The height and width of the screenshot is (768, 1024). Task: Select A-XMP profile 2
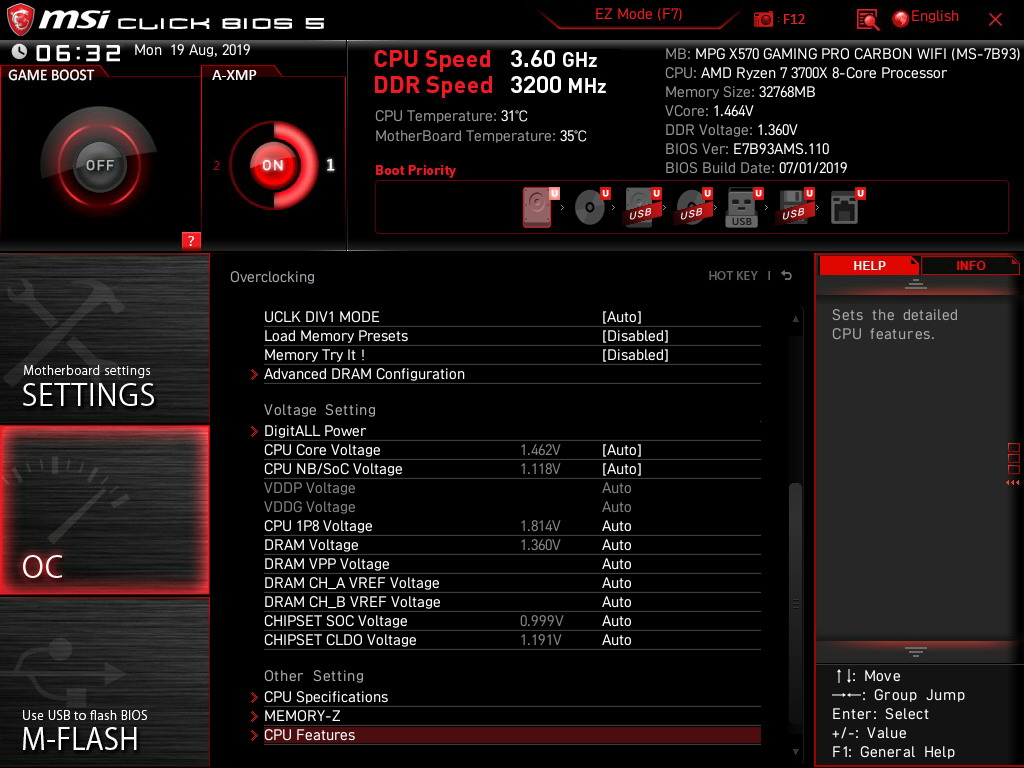[x=216, y=165]
